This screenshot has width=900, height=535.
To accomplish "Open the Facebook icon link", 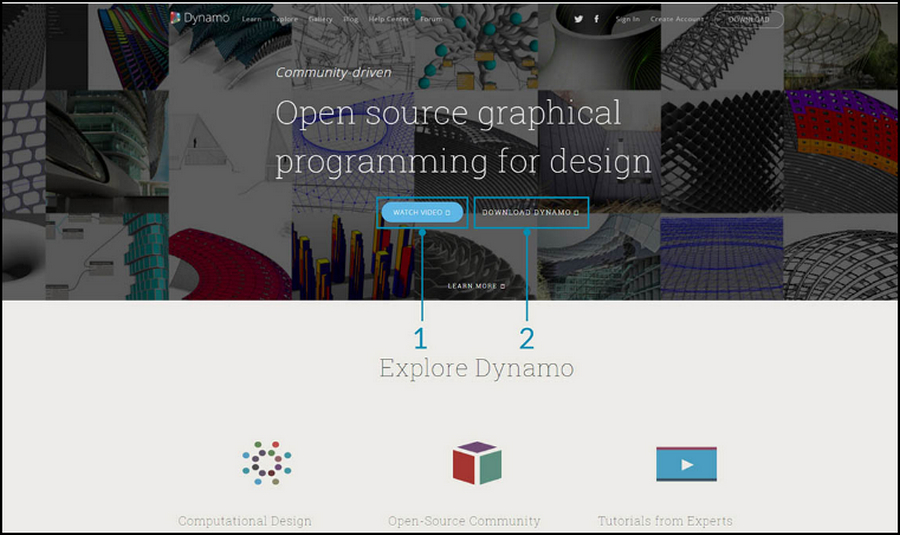I will click(x=596, y=19).
